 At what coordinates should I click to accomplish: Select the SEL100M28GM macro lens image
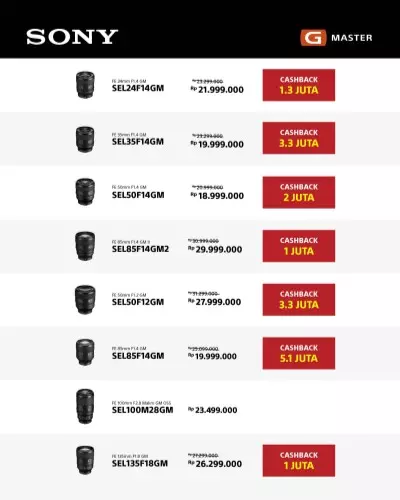point(85,406)
